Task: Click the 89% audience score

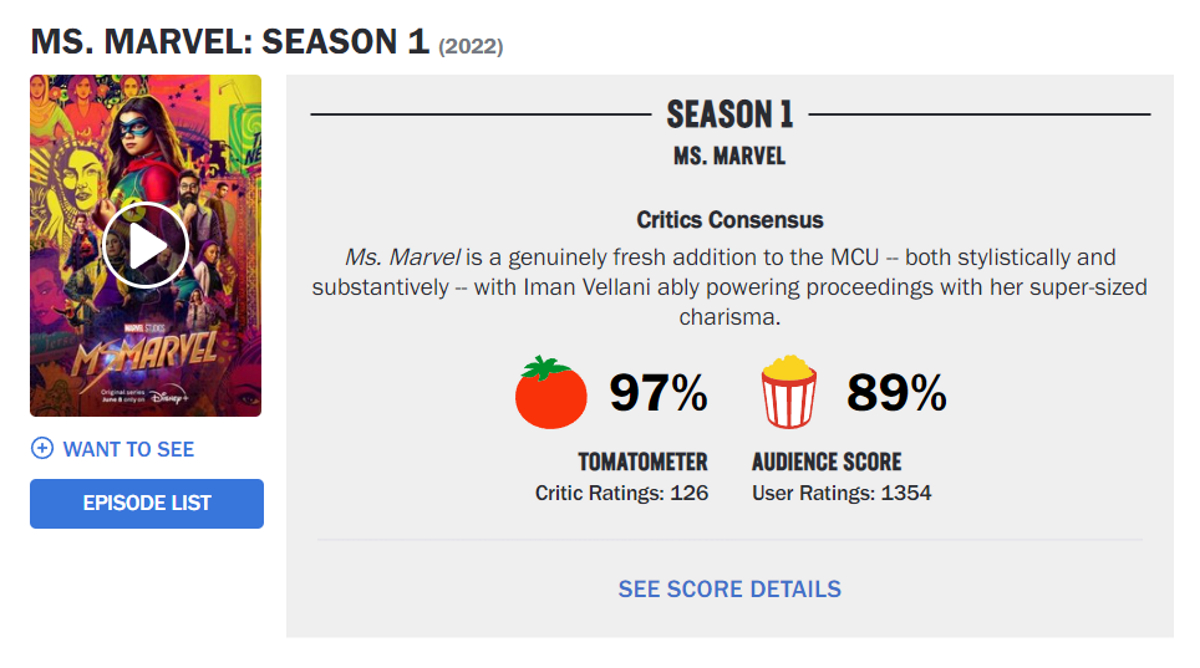Action: point(896,393)
